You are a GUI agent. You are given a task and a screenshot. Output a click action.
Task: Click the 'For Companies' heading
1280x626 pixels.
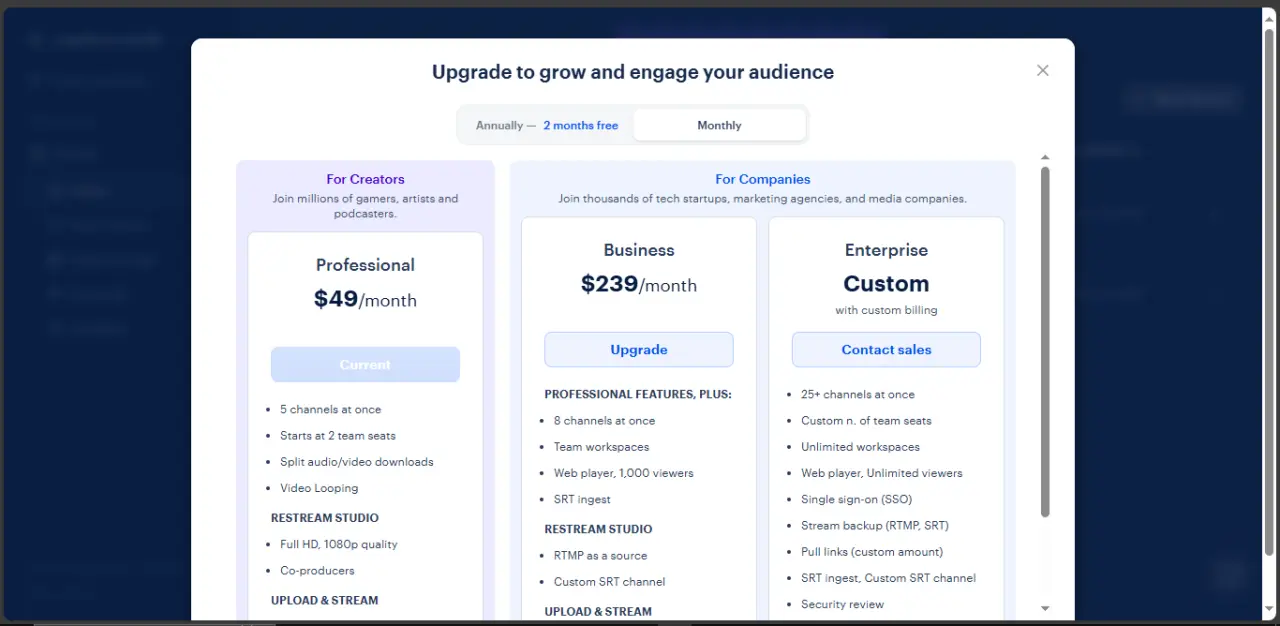763,179
